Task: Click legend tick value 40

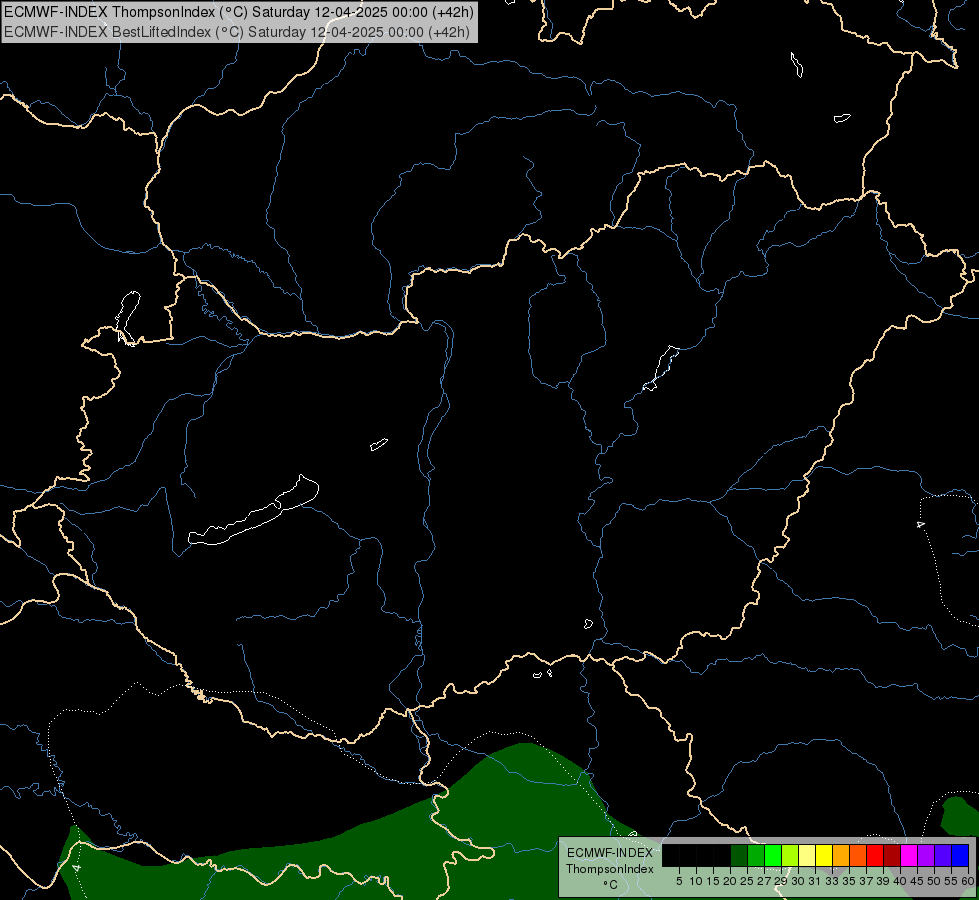Action: pos(900,881)
